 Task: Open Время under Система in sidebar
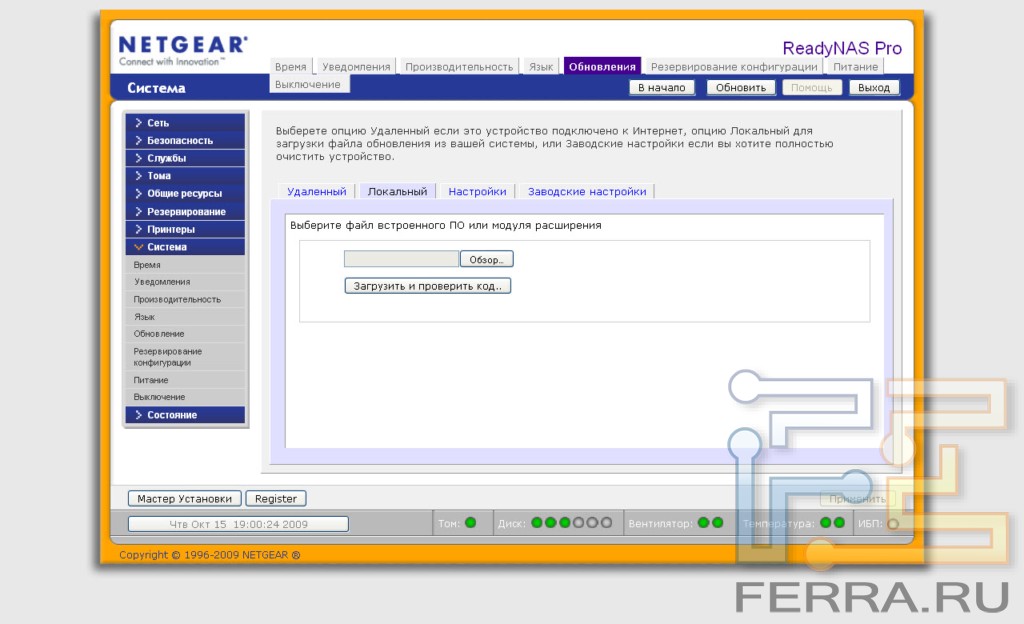click(x=185, y=265)
